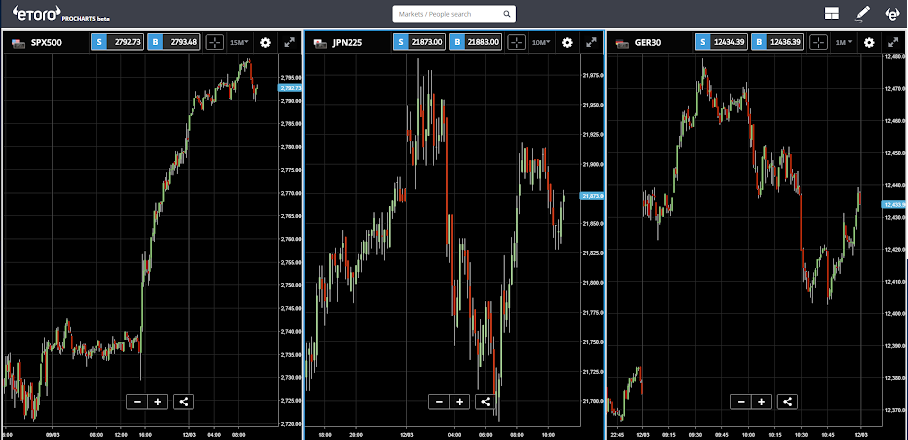Click GER30 Sell button at 12434.39

pos(721,42)
